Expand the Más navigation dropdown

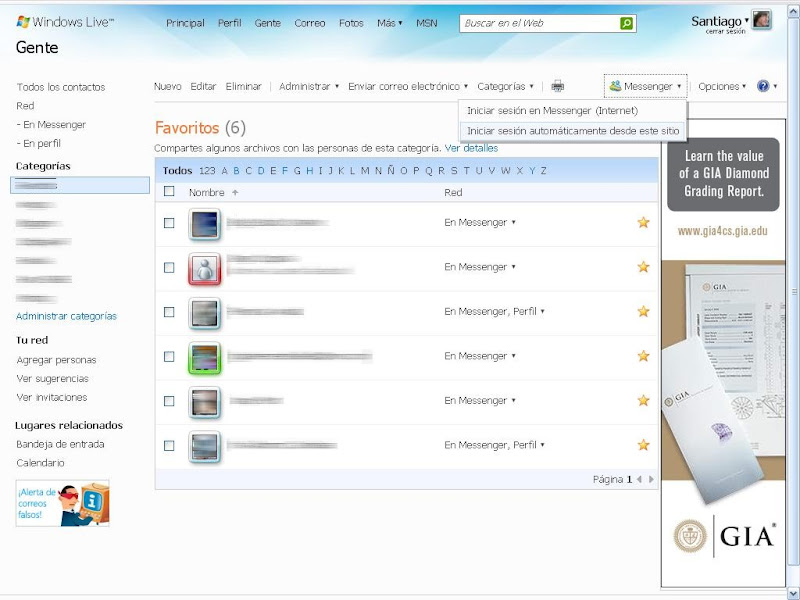[390, 23]
